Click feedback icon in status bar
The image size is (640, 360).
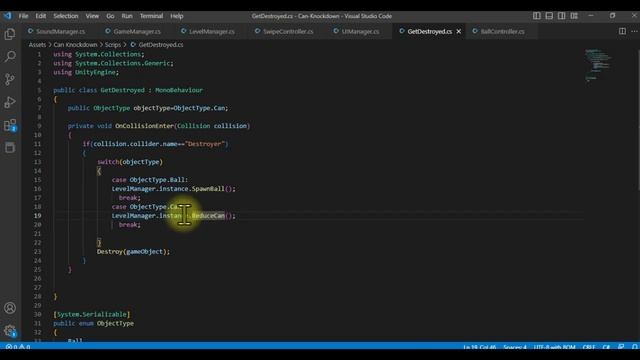coord(621,347)
